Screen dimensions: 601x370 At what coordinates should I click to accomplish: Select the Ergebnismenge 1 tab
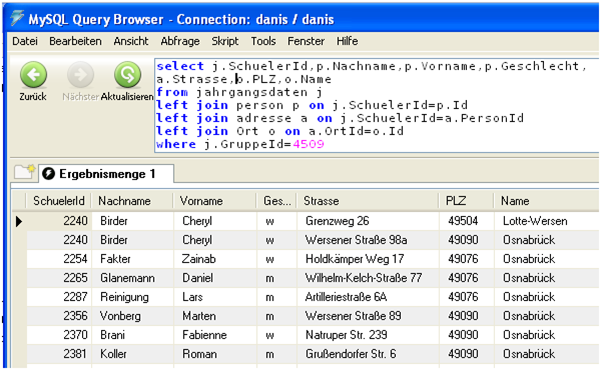(x=106, y=174)
